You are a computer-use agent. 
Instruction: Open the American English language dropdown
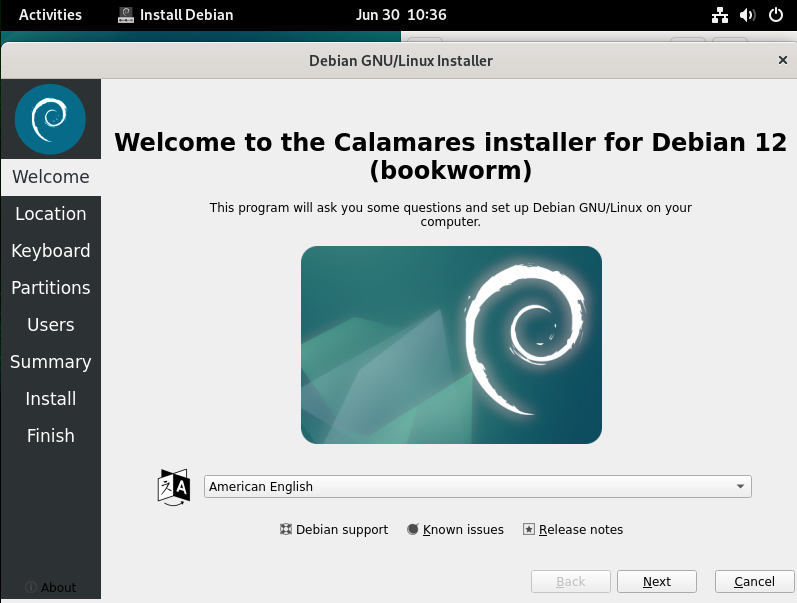click(477, 487)
